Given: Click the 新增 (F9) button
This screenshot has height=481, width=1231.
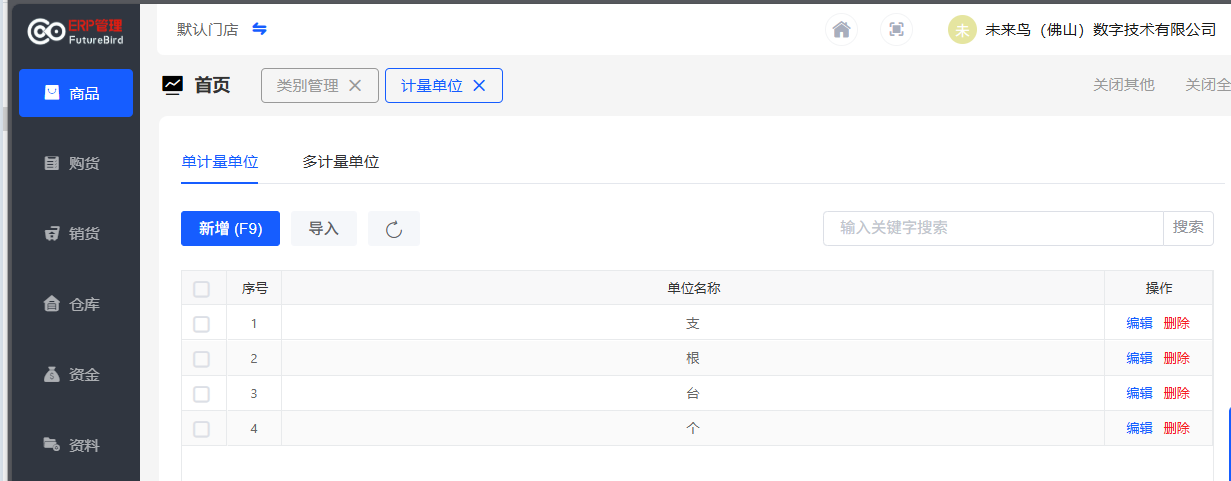Looking at the screenshot, I should (230, 229).
